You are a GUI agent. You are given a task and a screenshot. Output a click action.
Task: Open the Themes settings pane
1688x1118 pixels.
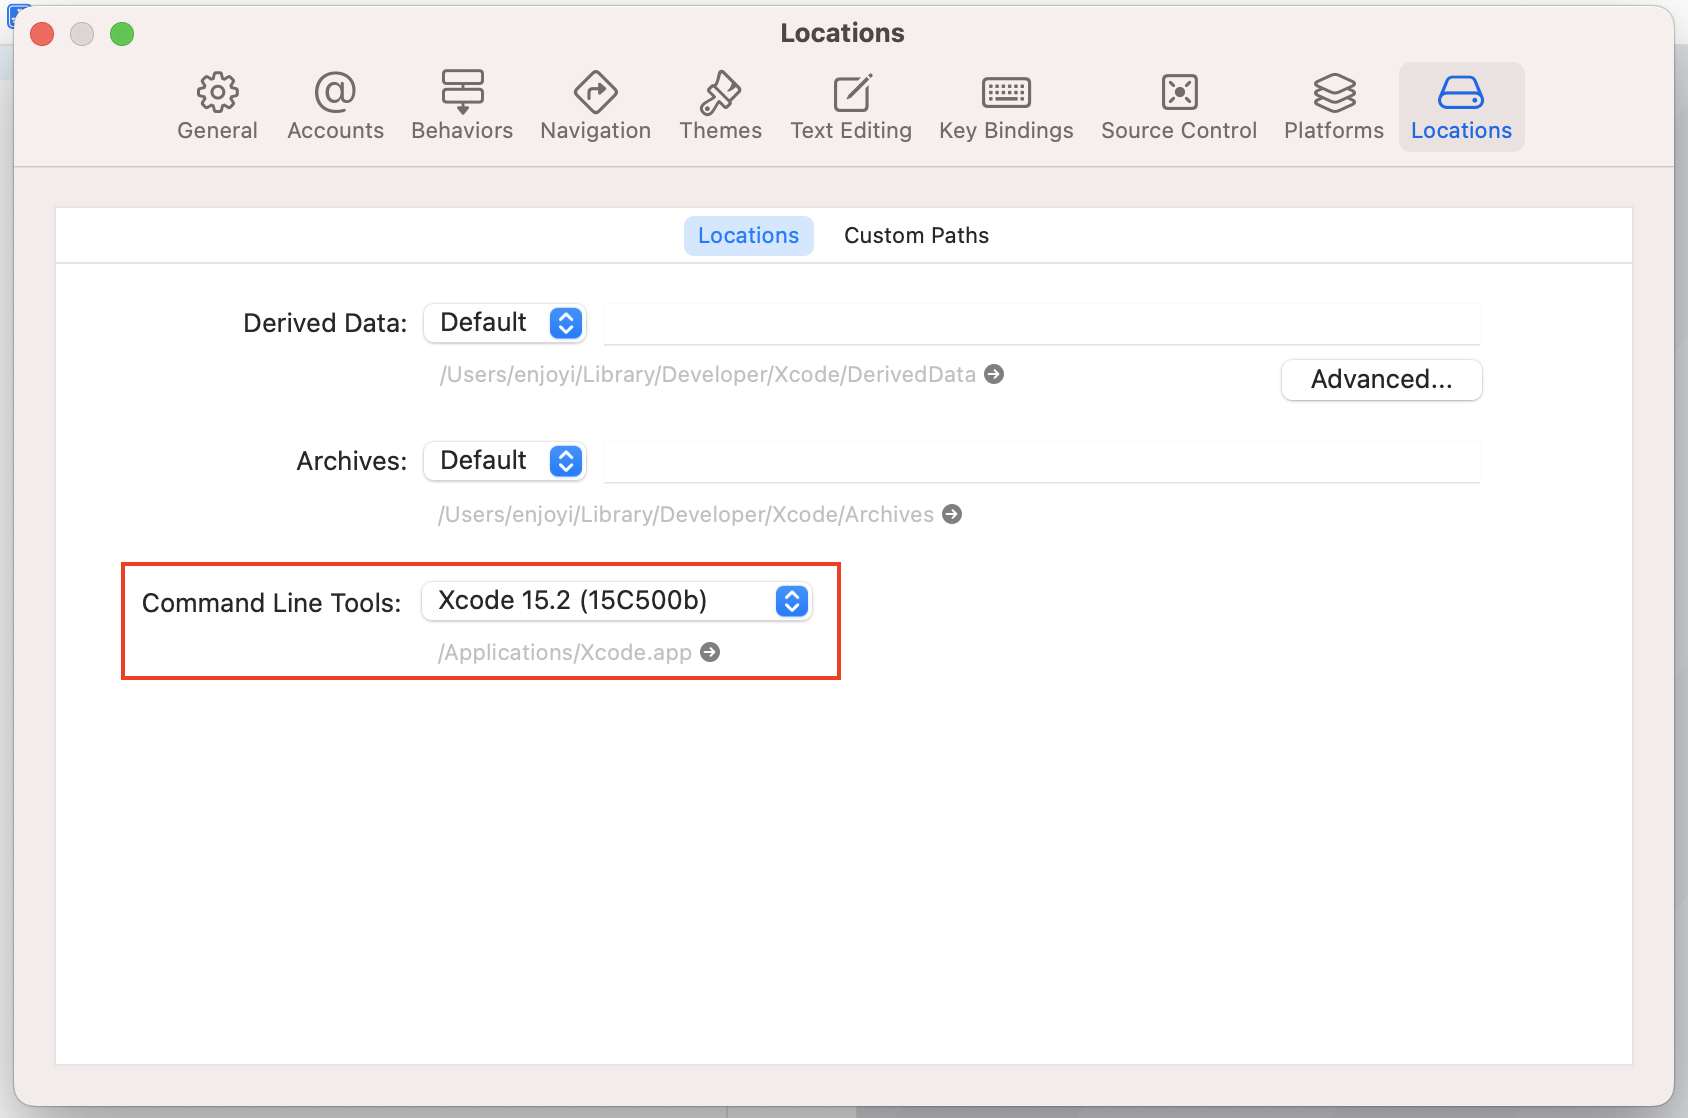coord(720,107)
